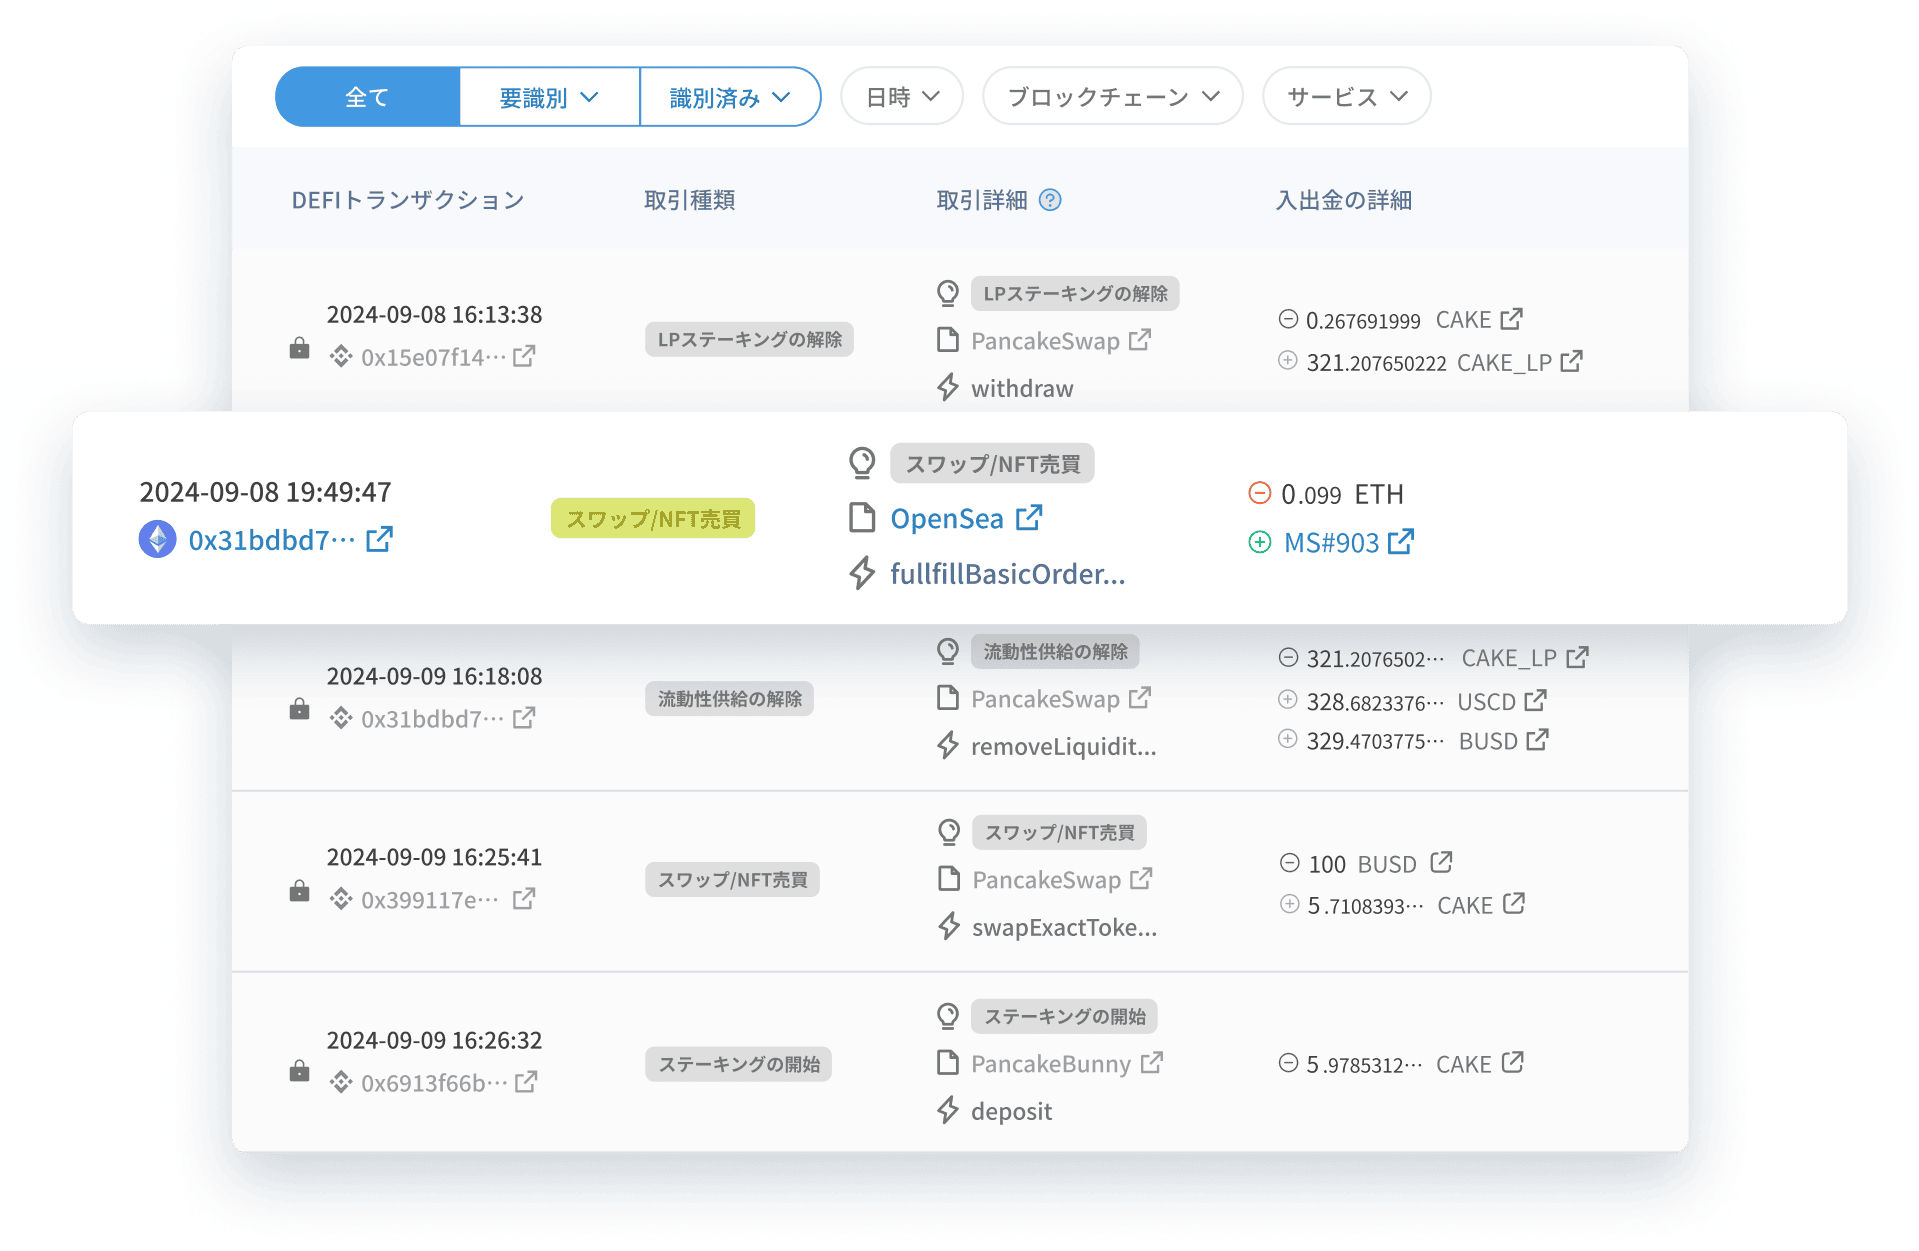Screen dimensions: 1919x1251
Task: Open PancakeSwap link in removeLiquidity row
Action: pyautogui.click(x=1140, y=698)
